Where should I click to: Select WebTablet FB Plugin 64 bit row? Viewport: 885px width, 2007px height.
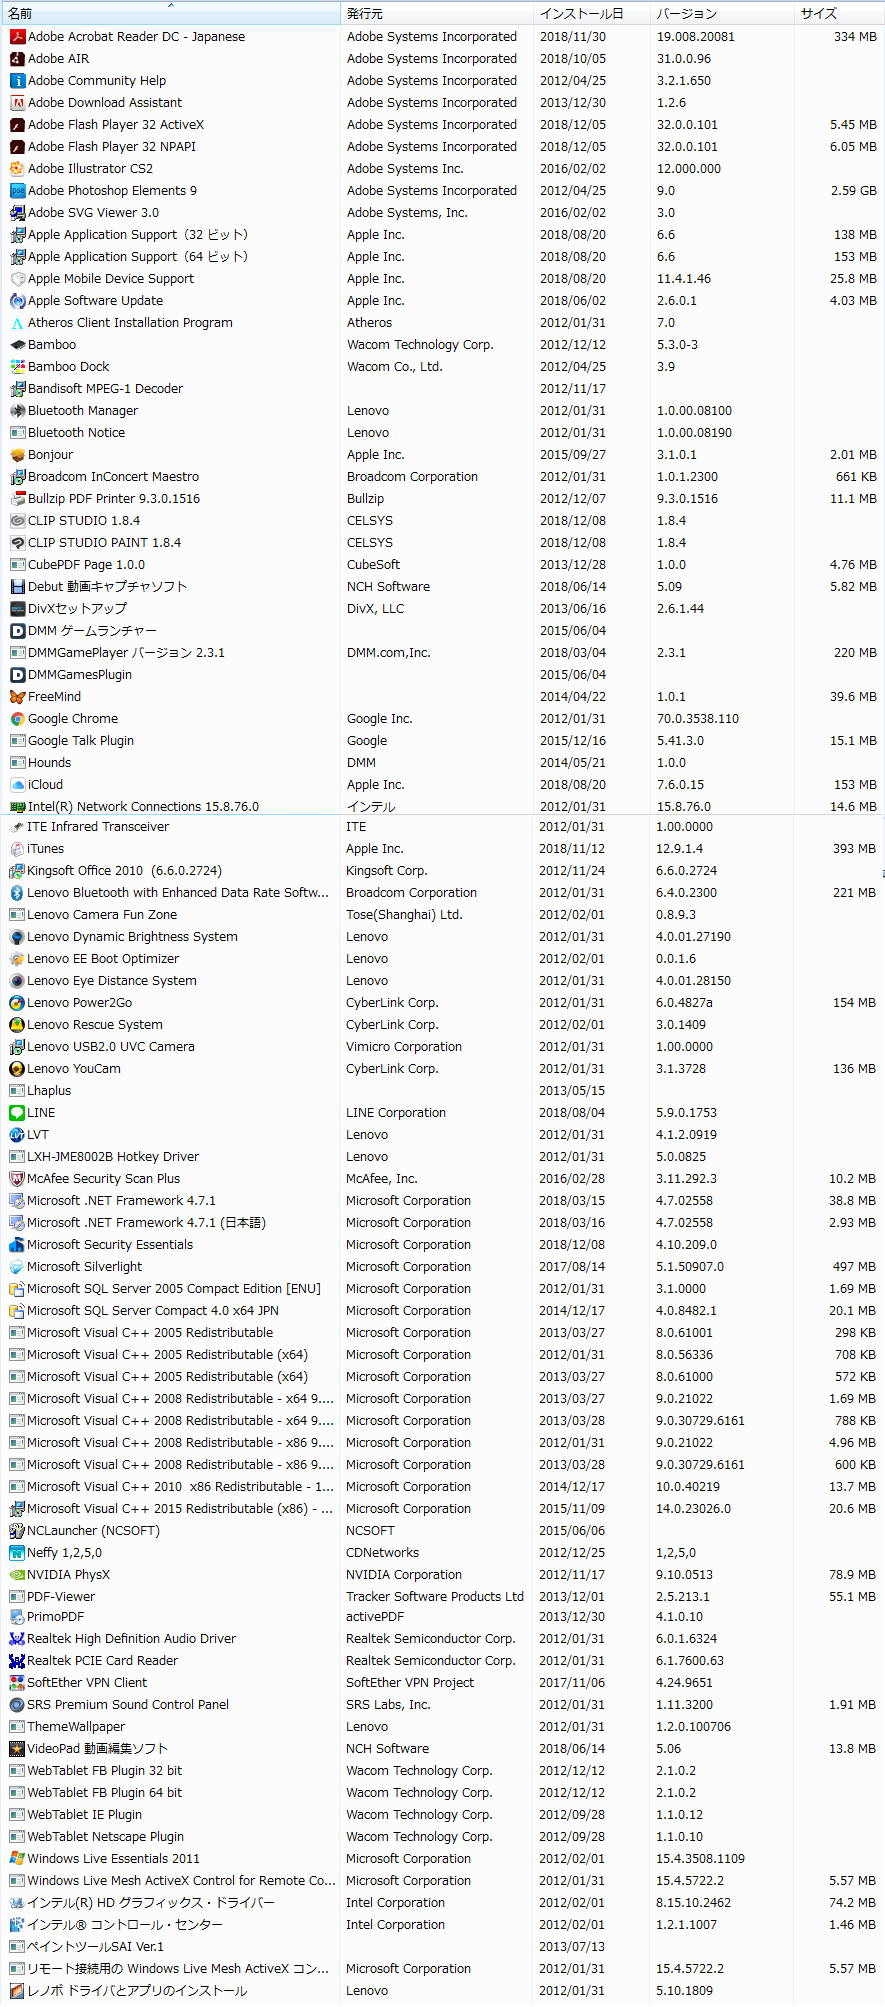[x=442, y=1792]
